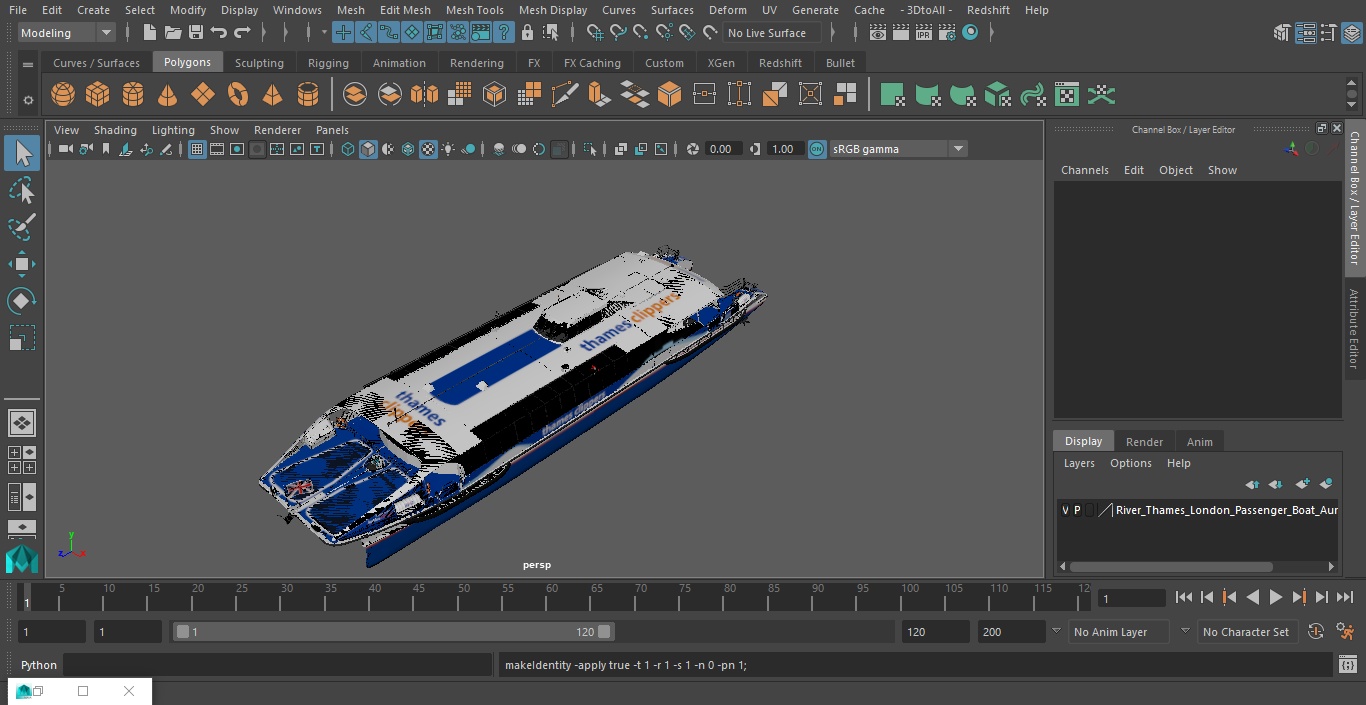
Task: Open the Deform menu
Action: click(x=728, y=10)
